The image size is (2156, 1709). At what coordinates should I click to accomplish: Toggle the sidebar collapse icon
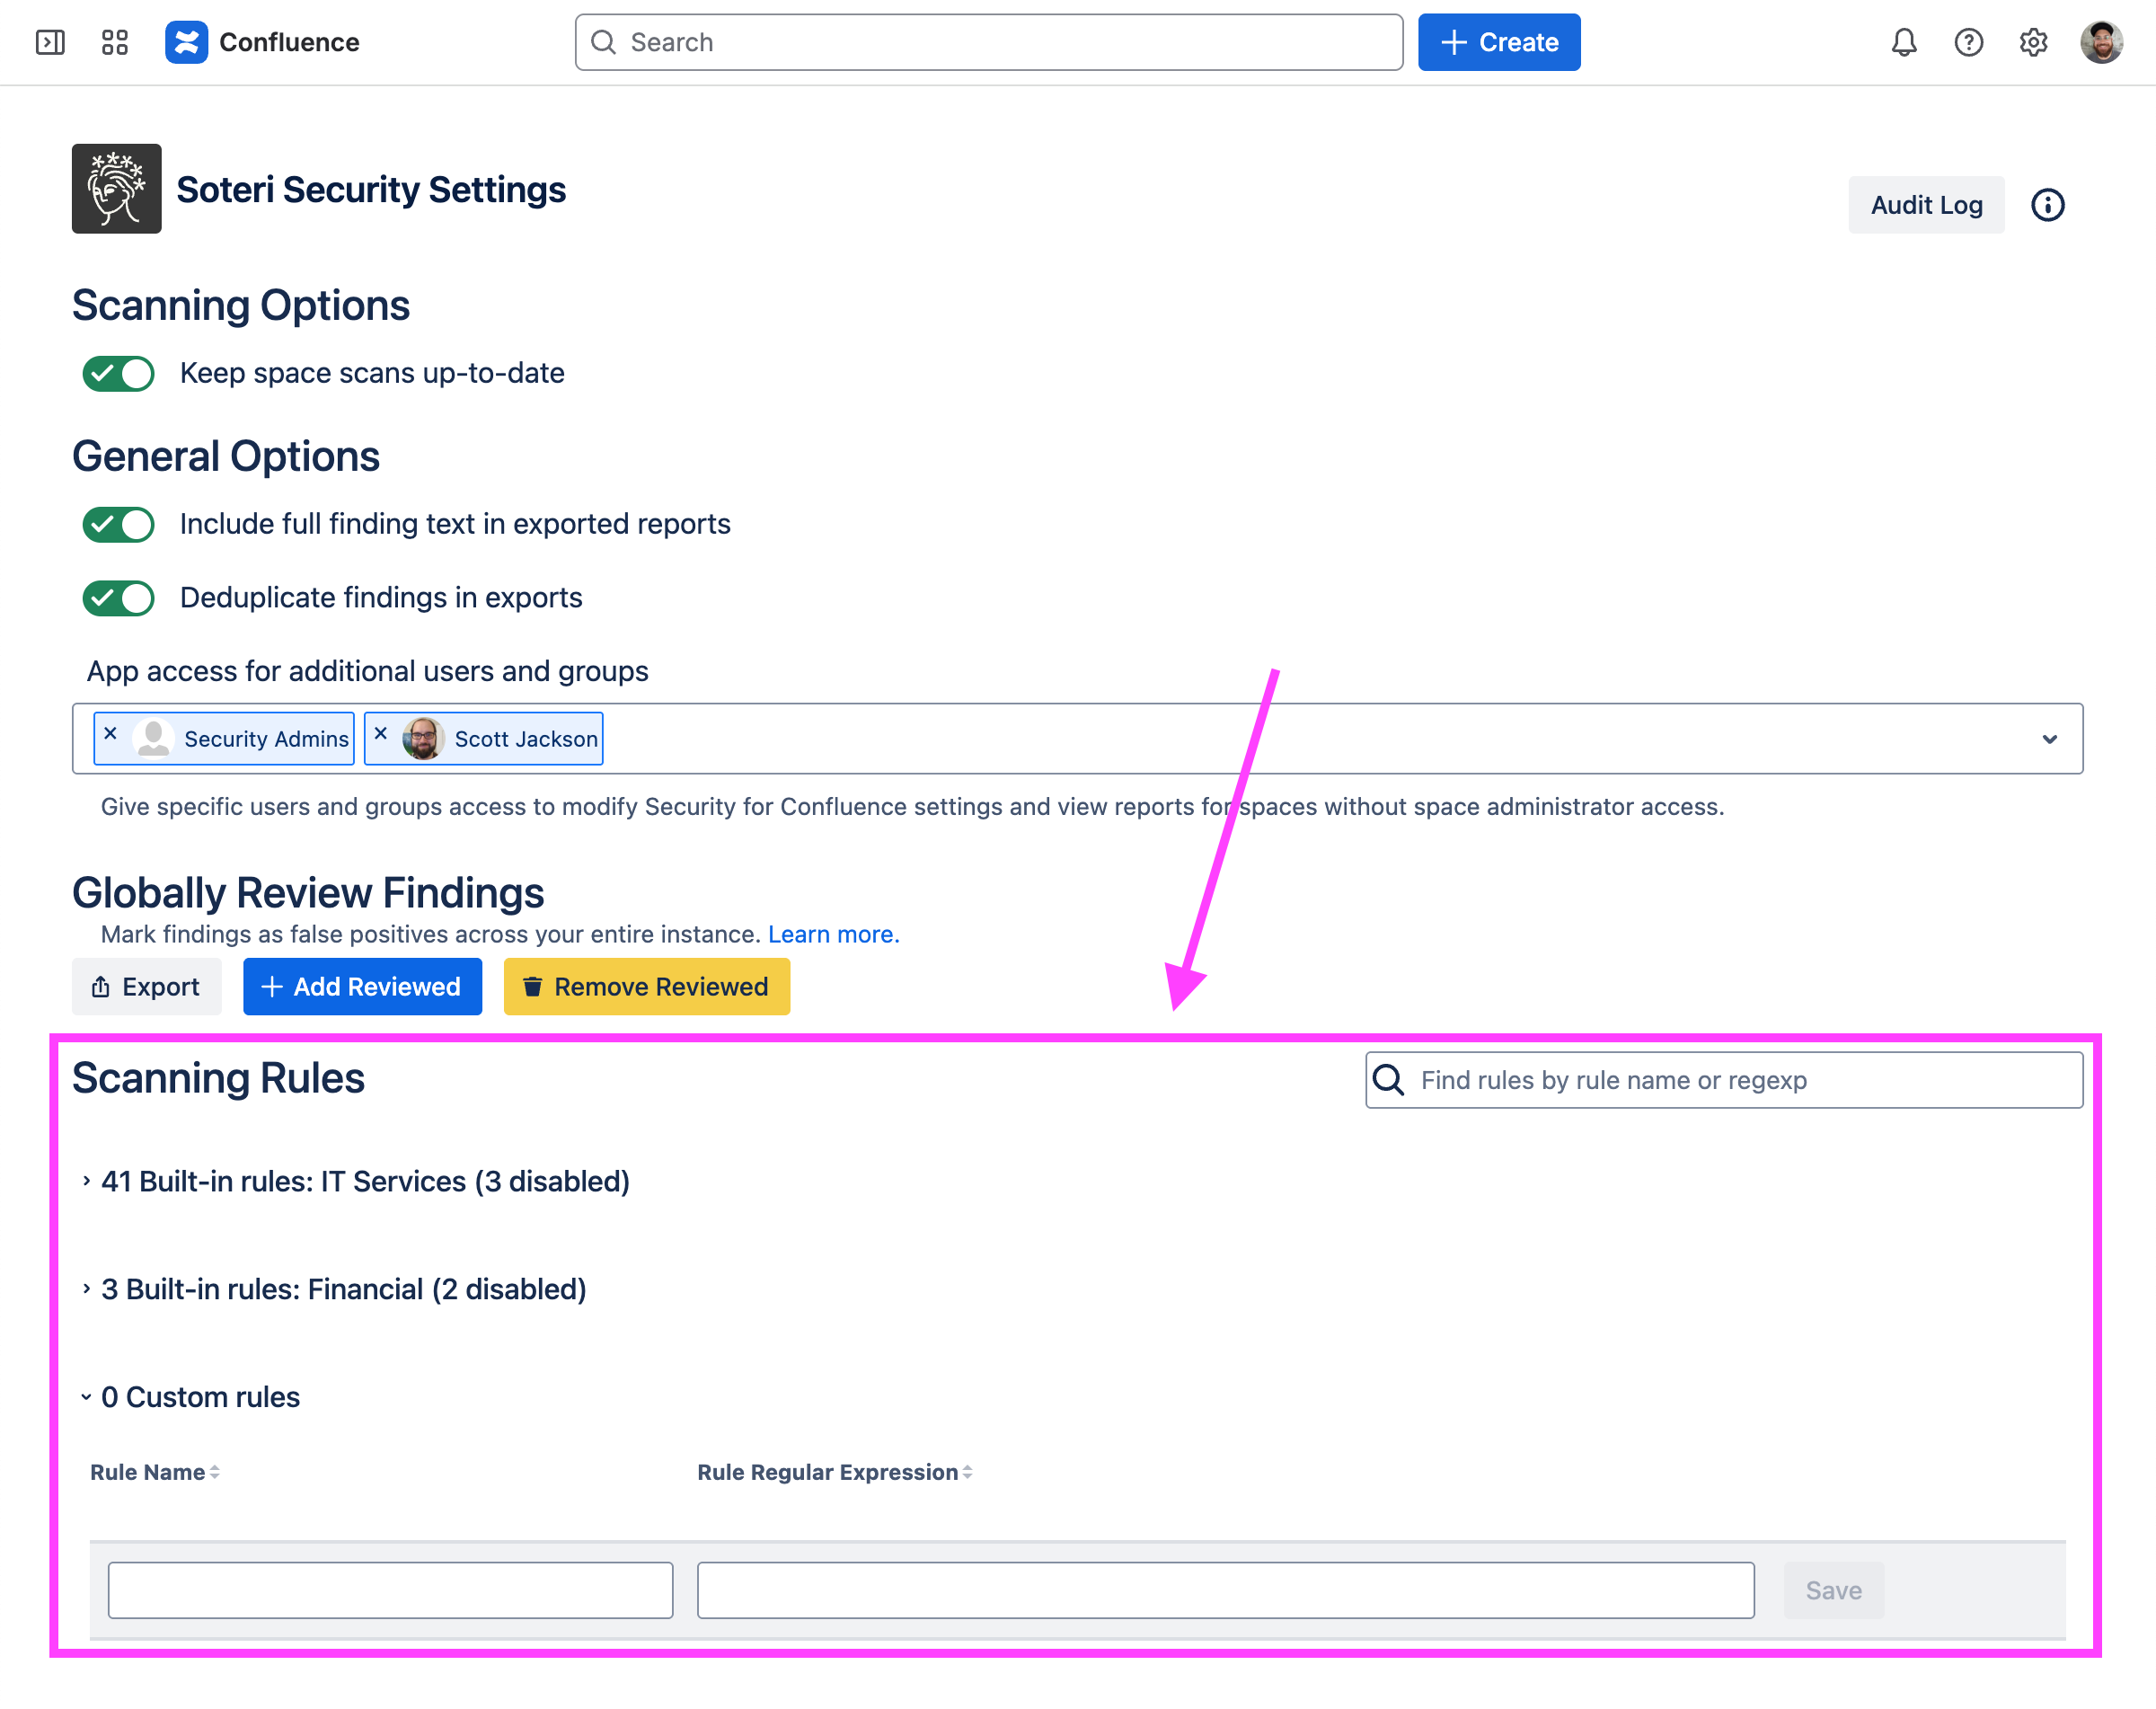click(50, 42)
